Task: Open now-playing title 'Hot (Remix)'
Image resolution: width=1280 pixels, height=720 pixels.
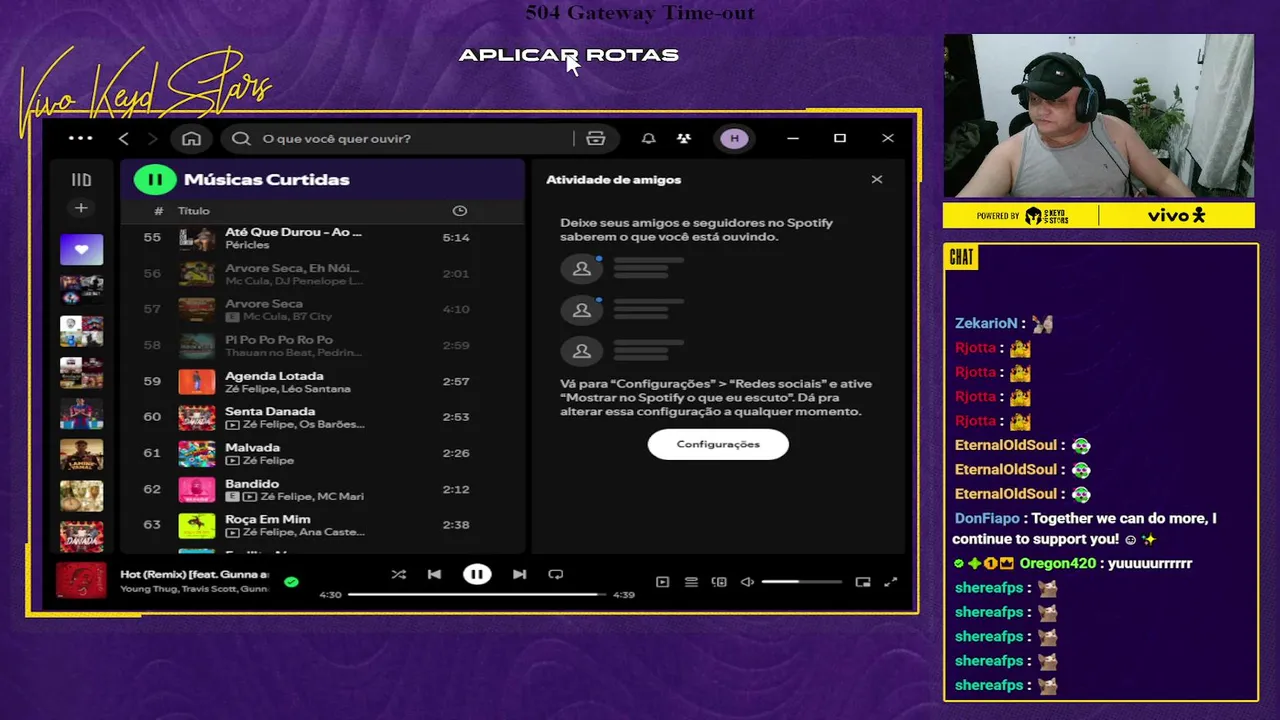Action: pos(194,575)
